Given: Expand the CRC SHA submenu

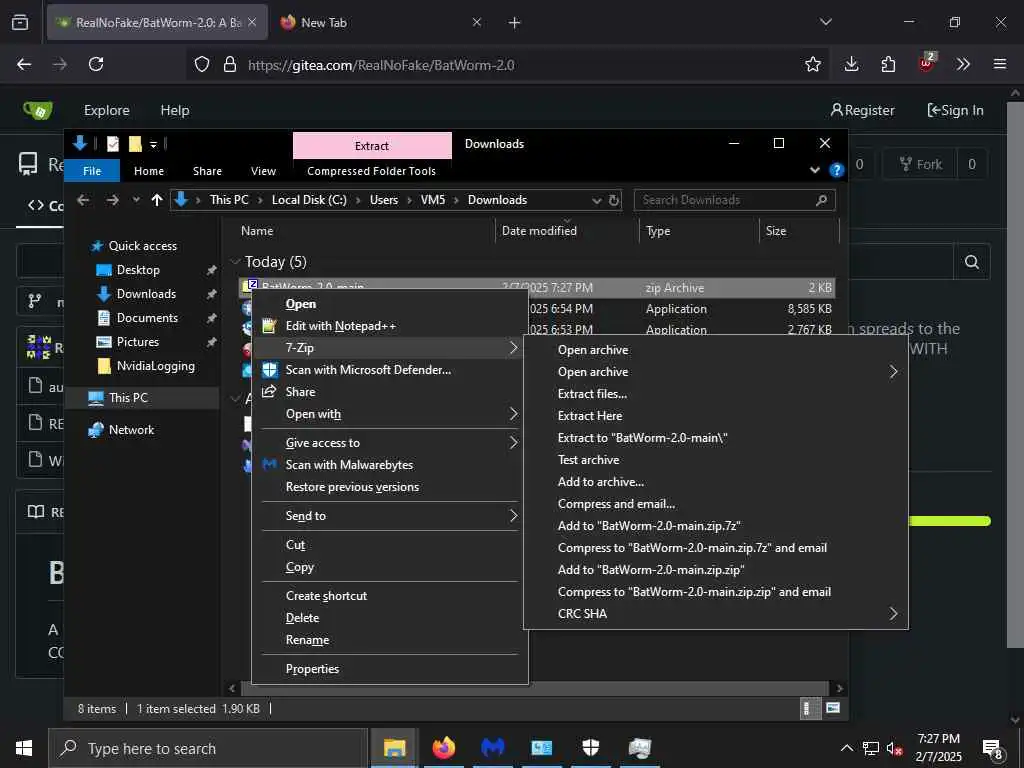Looking at the screenshot, I should pos(893,614).
